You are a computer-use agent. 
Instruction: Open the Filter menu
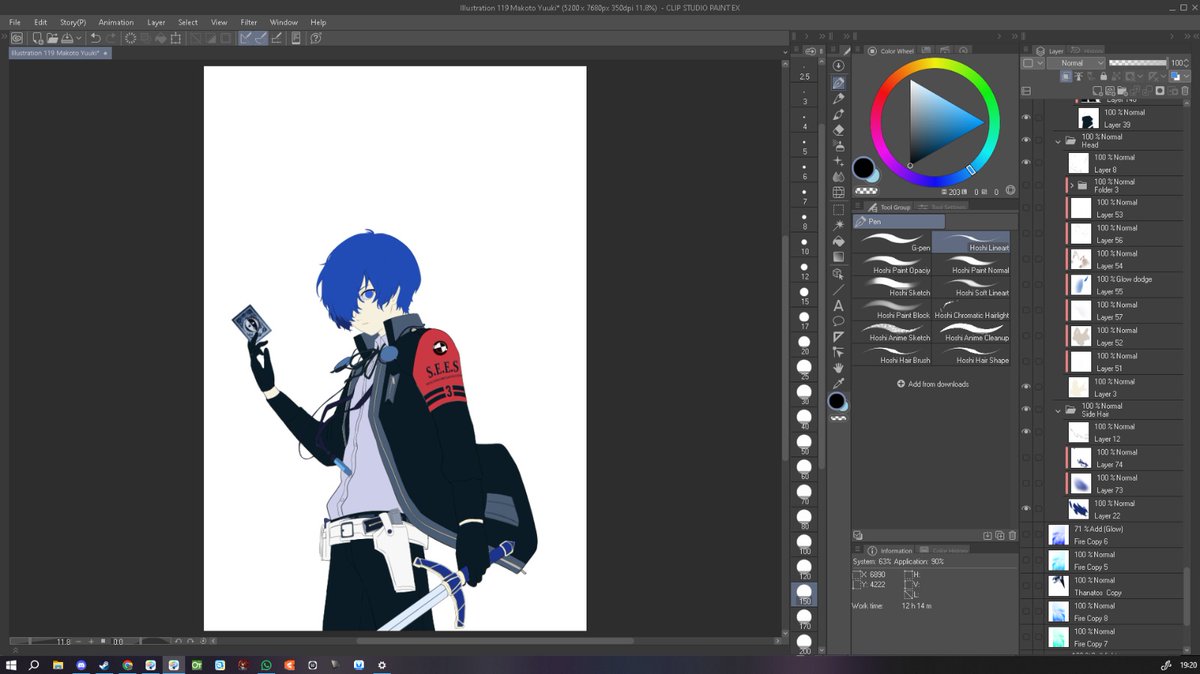[249, 22]
